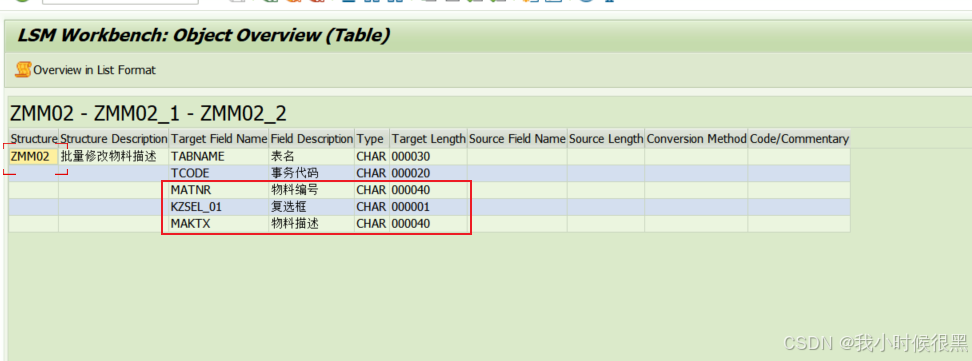Click the CHAR type cell in KZSEL_01 row
Screen dimensions: 972x361
pos(373,207)
